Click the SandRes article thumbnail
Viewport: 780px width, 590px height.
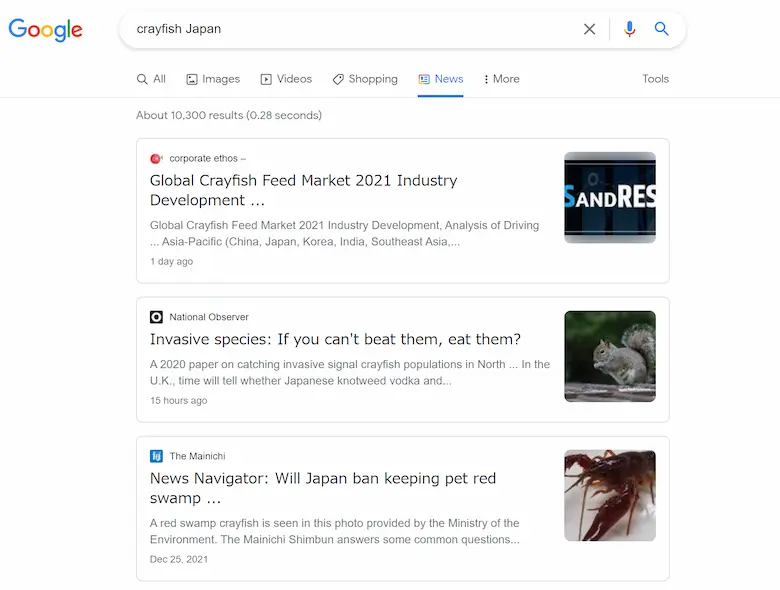610,197
